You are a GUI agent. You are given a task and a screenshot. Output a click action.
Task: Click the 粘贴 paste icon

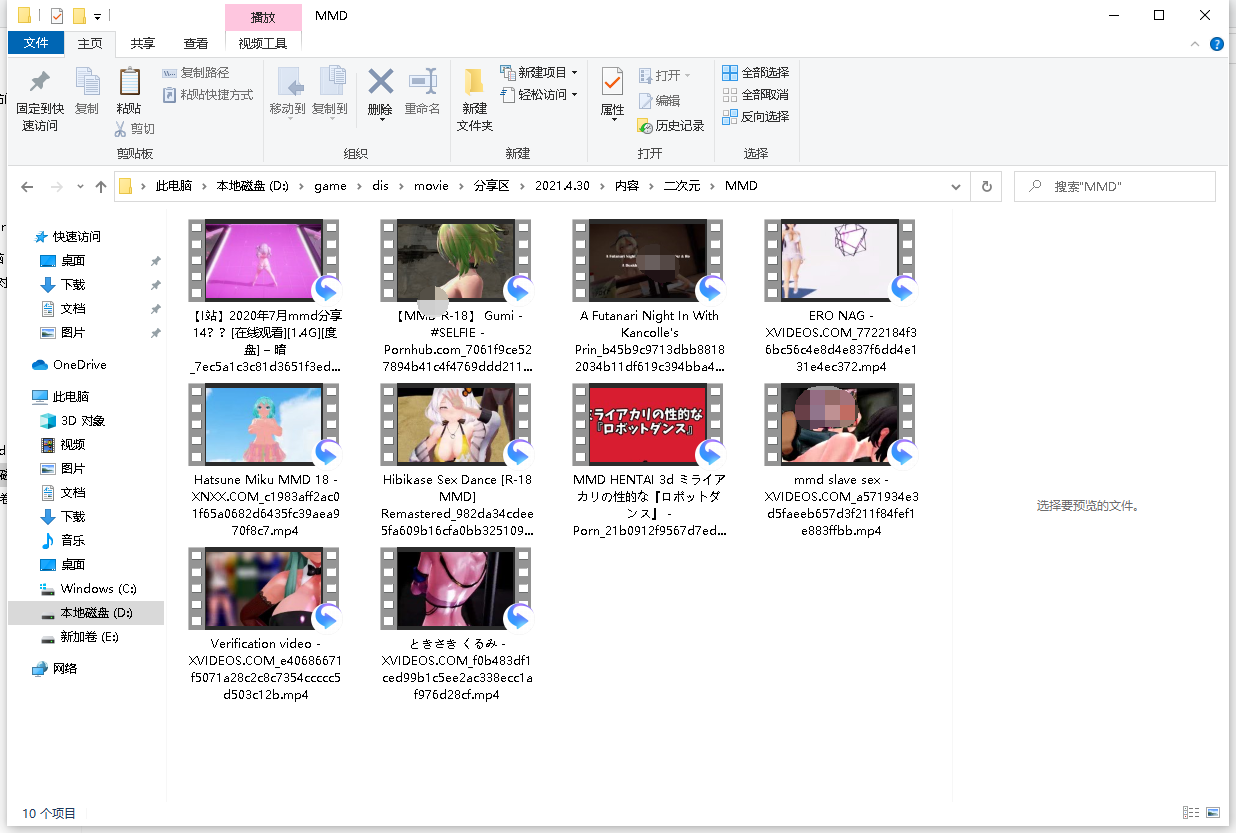129,82
